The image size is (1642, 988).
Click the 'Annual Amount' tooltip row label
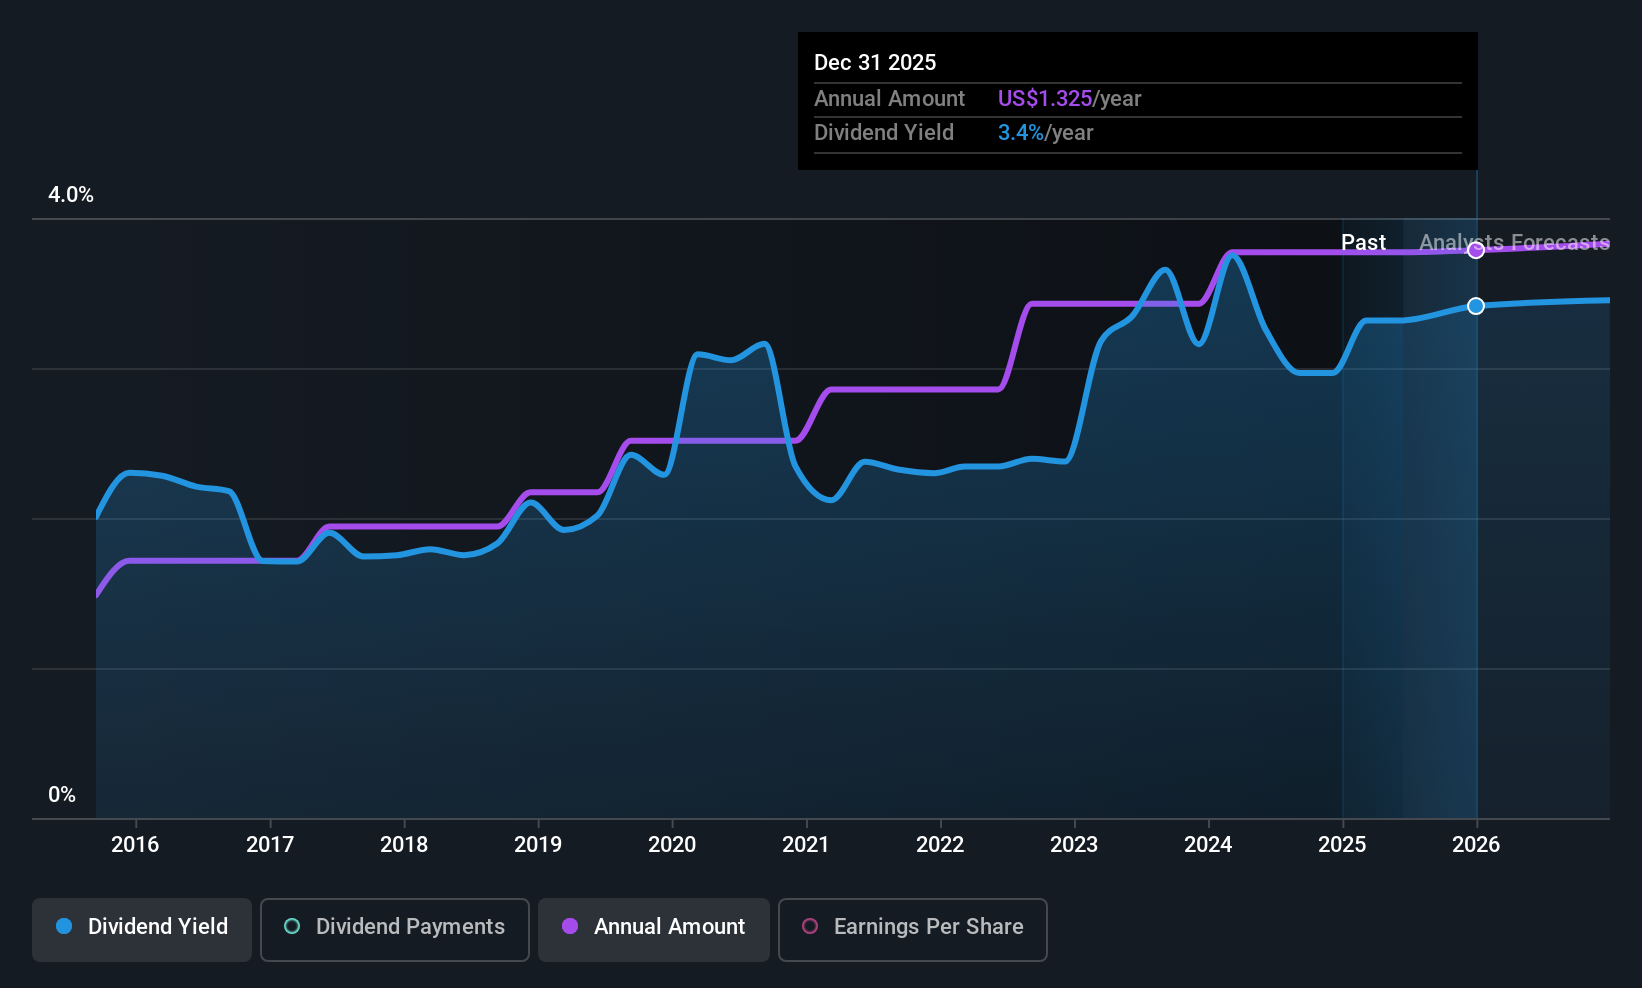(x=889, y=99)
